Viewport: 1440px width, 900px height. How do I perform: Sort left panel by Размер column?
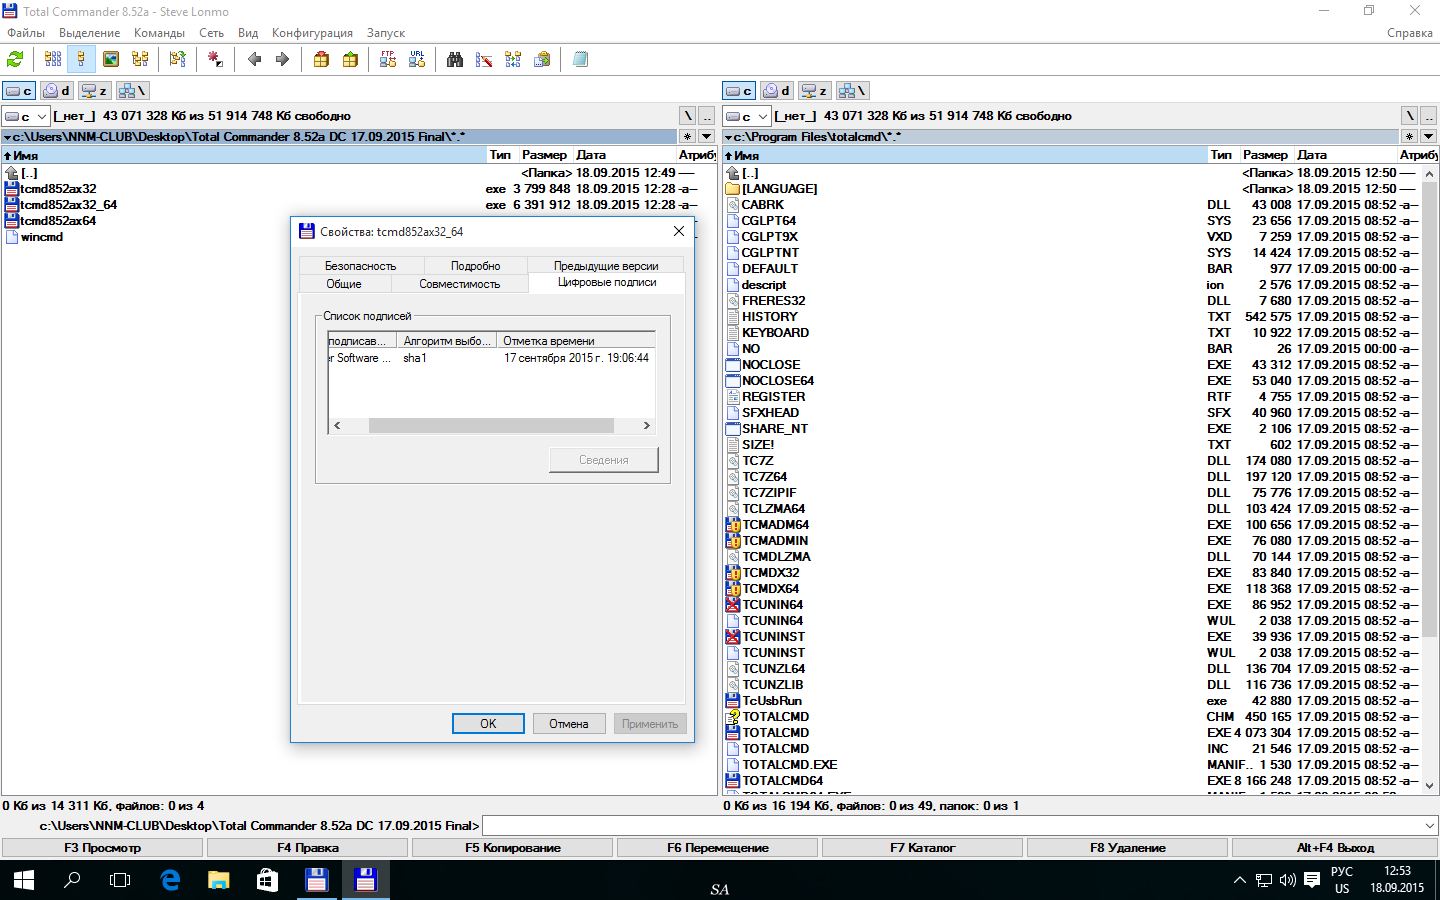544,155
